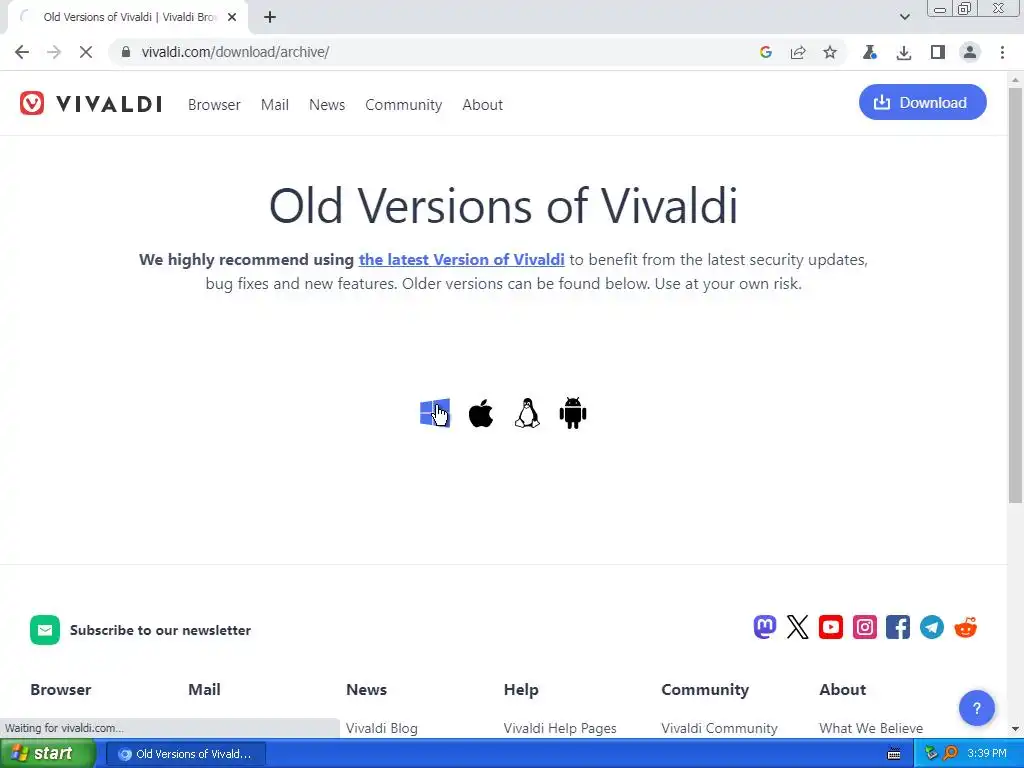Click the tray magnifier icon
1024x768 pixels.
coord(950,754)
